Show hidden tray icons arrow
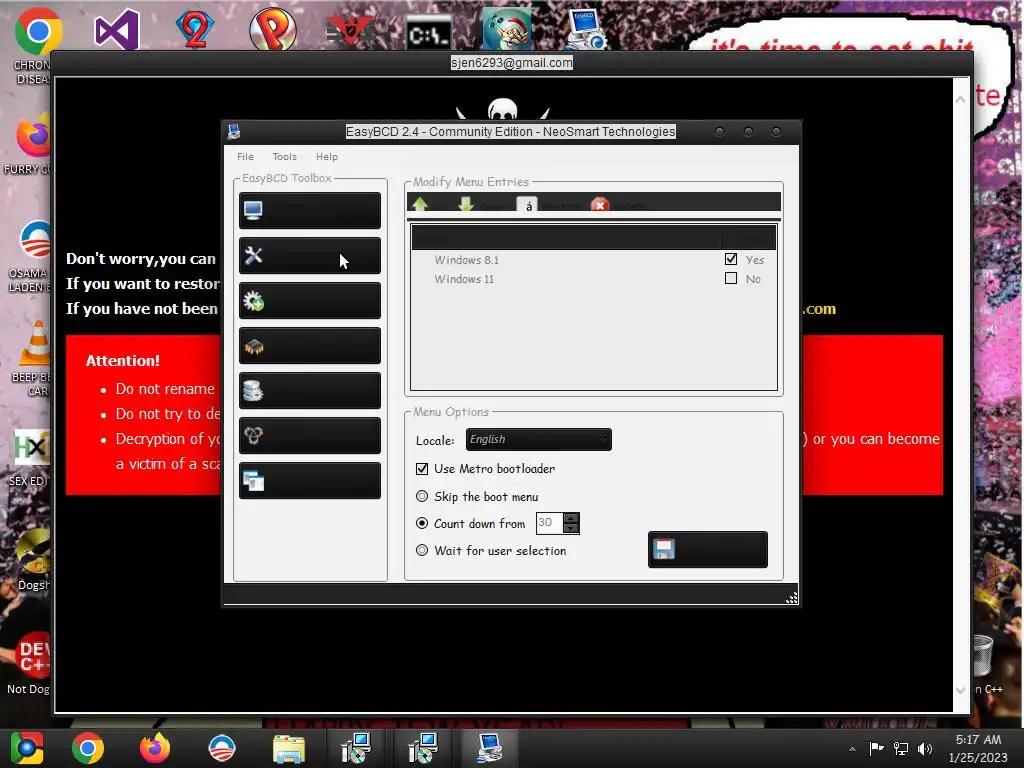The image size is (1024, 768). pos(852,749)
